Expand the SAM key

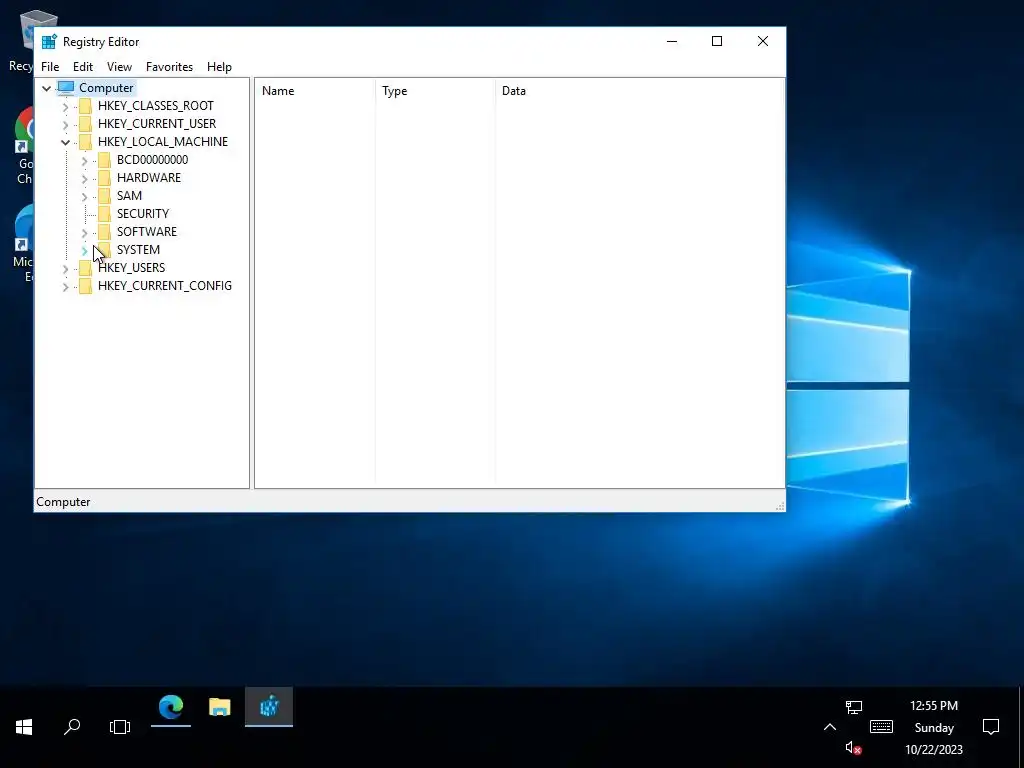click(x=84, y=196)
